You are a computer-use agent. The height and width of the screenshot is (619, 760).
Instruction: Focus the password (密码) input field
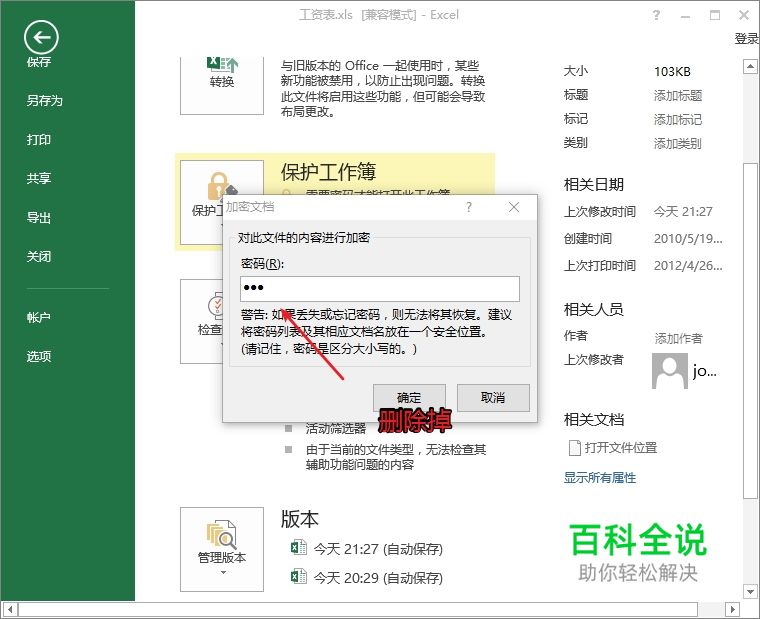click(380, 288)
